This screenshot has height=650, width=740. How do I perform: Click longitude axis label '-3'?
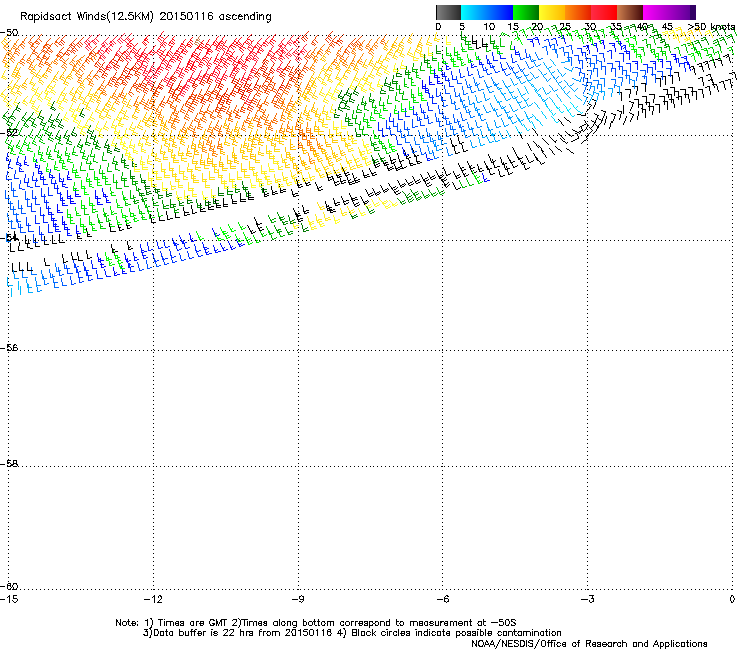click(x=587, y=599)
